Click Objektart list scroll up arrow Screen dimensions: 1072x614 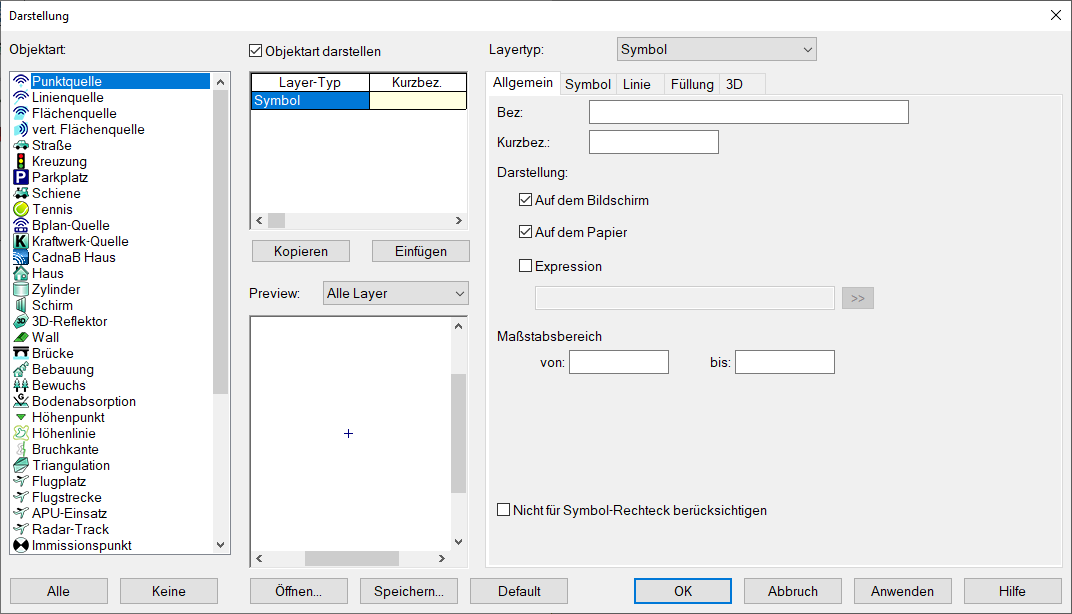220,82
